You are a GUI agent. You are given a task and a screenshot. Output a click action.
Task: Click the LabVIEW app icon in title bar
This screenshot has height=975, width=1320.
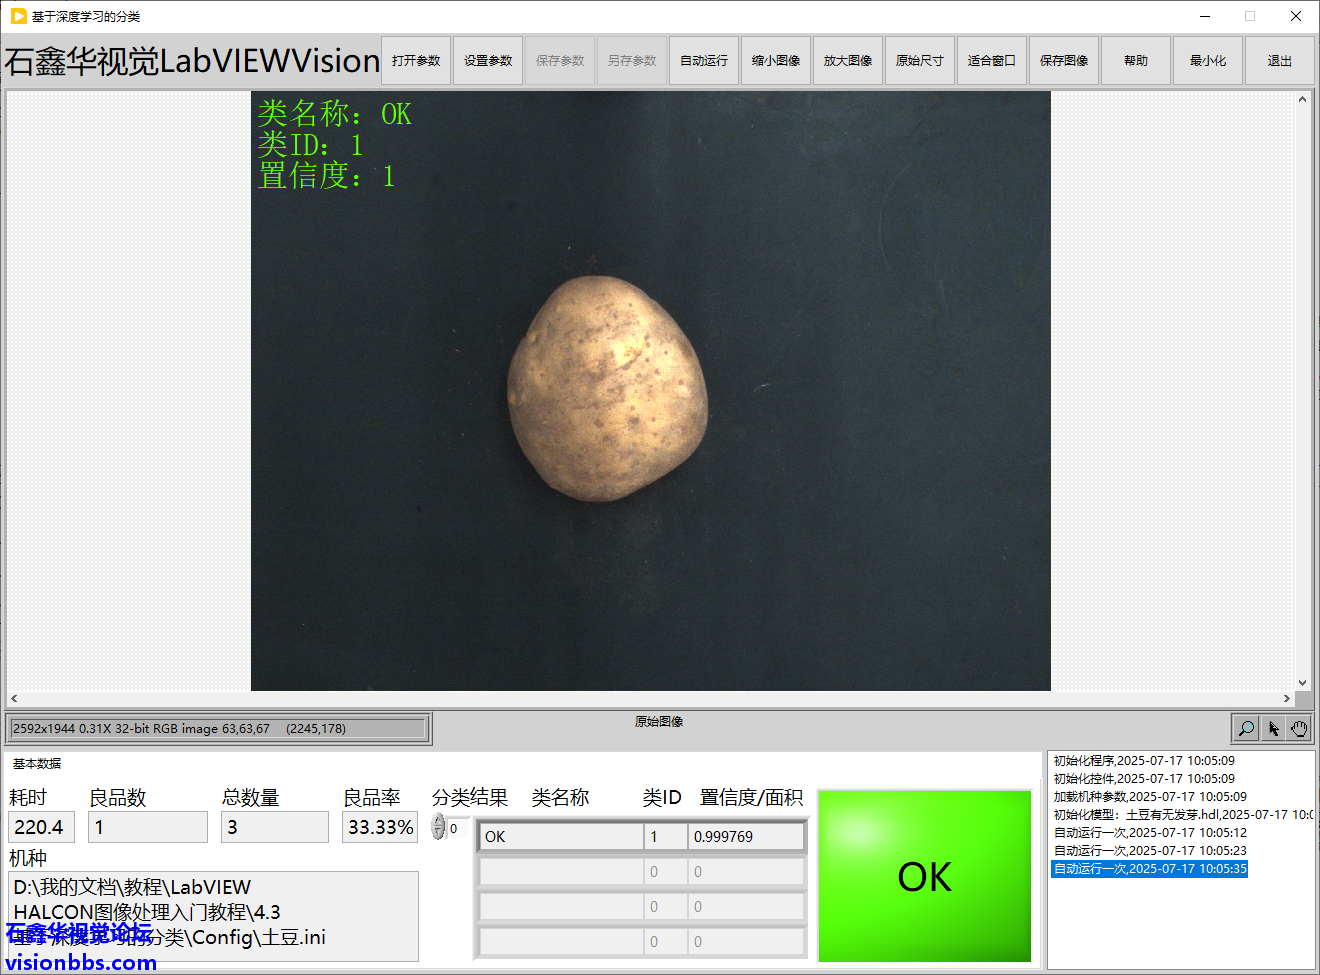[x=18, y=16]
